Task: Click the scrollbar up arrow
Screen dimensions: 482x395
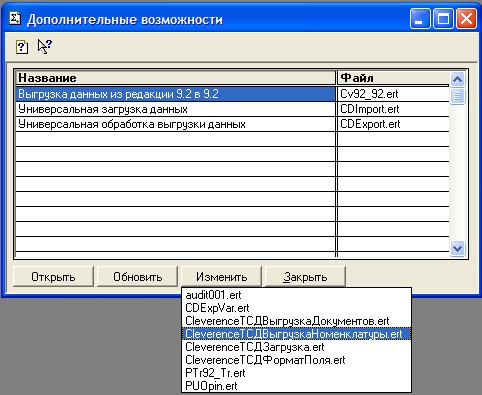Action: 457,79
